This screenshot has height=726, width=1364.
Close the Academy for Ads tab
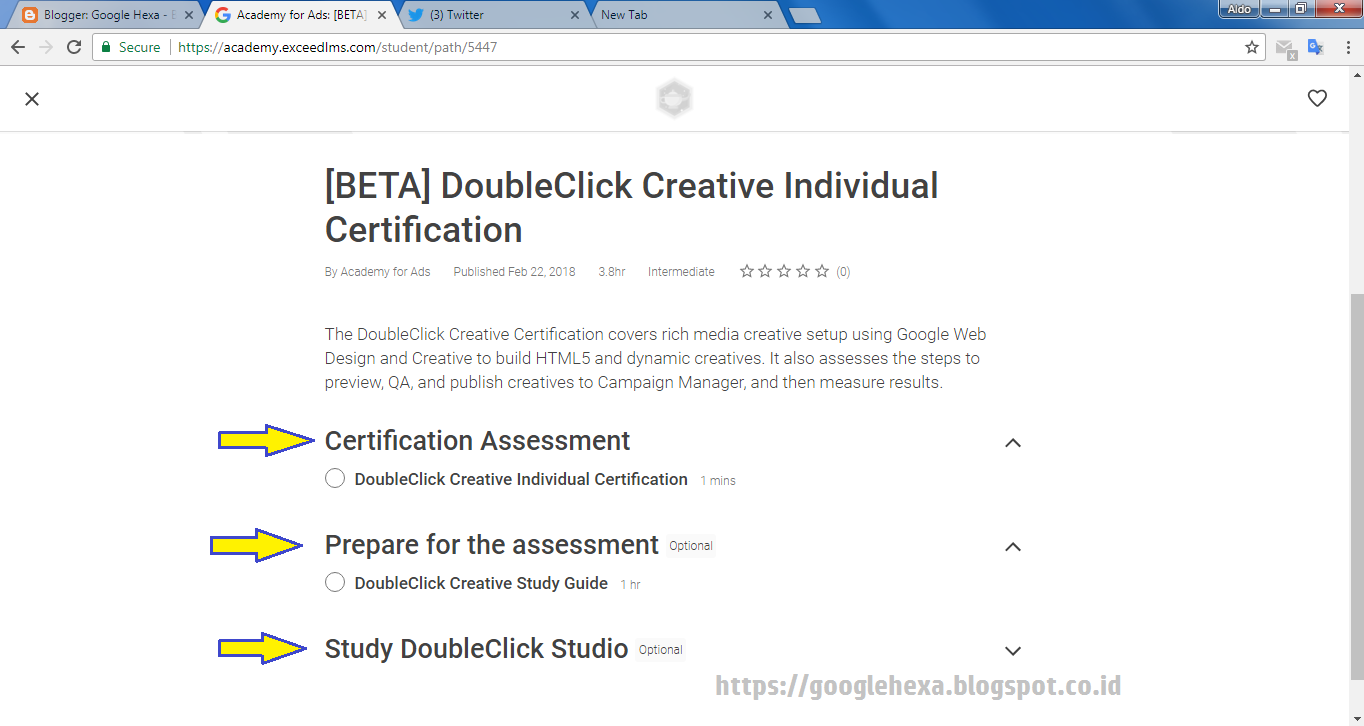[382, 15]
